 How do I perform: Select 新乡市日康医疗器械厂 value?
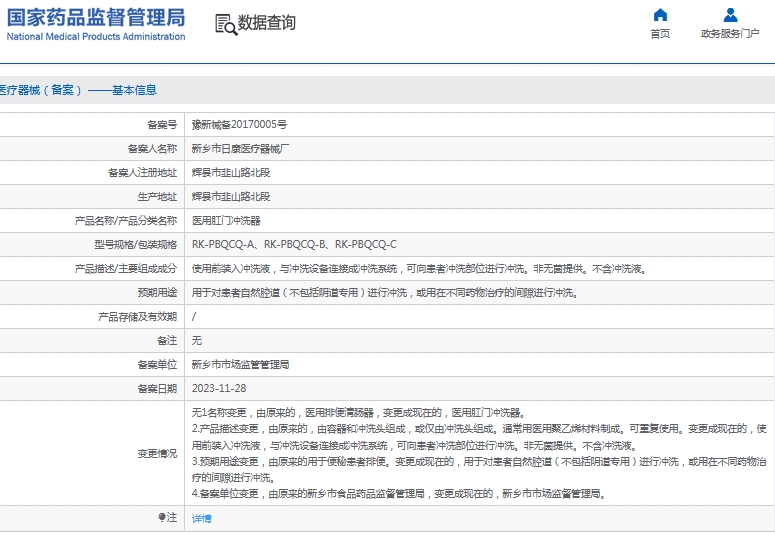pos(241,149)
